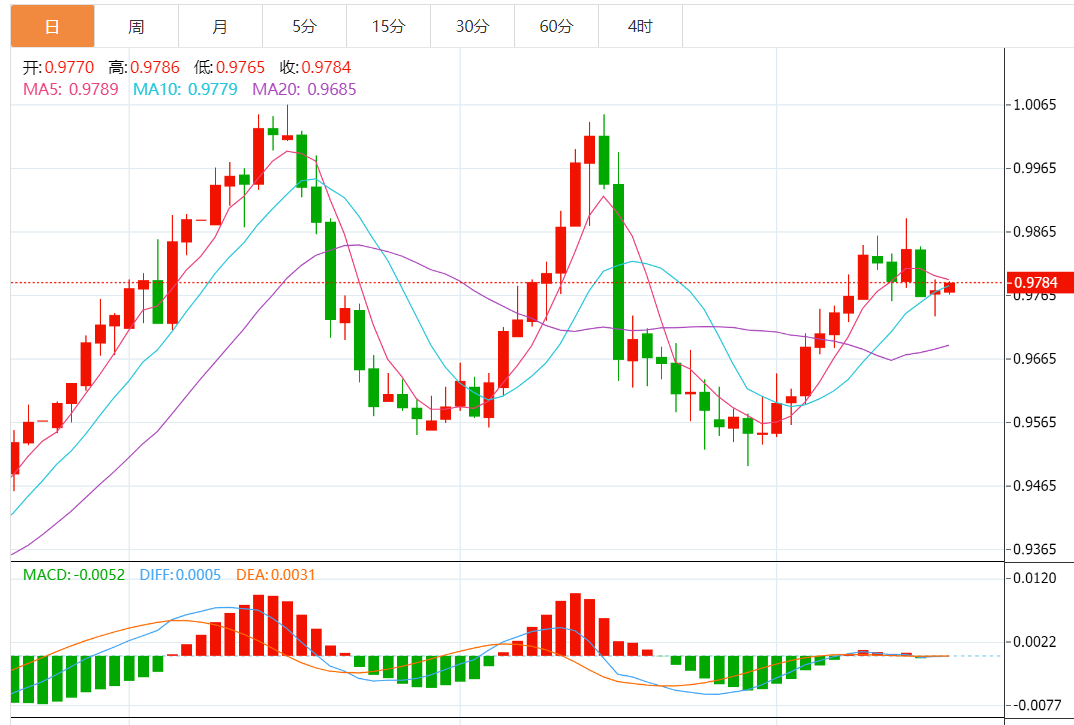Click the MA10: 0.9779 indicator label

pos(185,89)
